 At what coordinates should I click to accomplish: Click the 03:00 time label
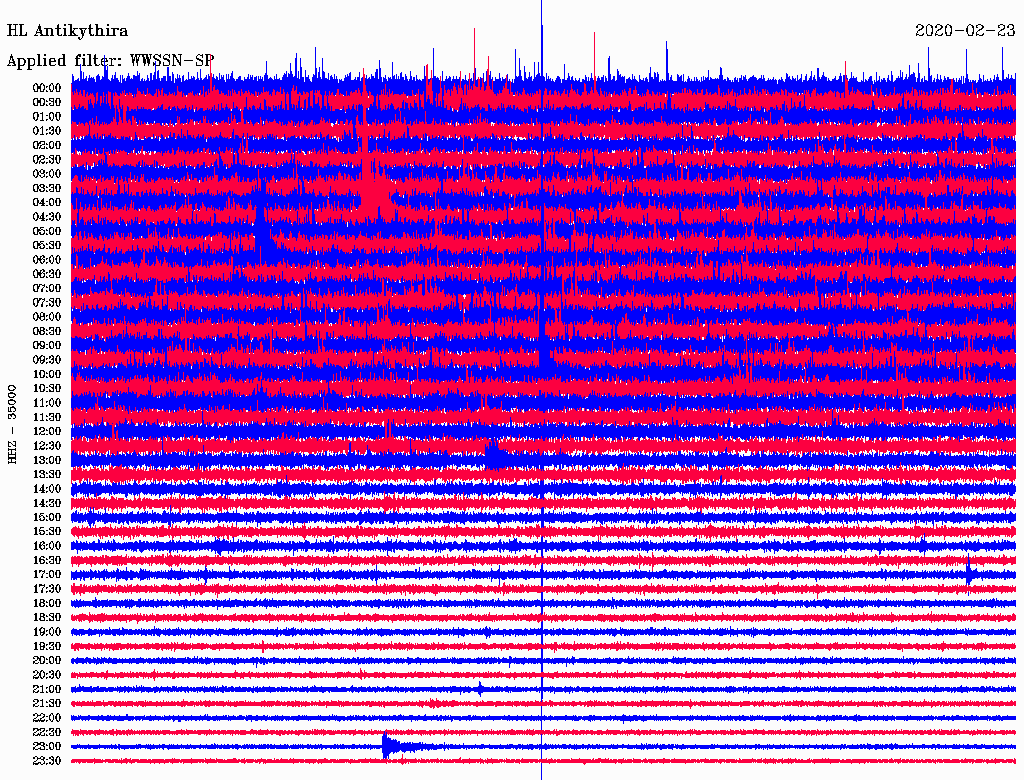(47, 174)
